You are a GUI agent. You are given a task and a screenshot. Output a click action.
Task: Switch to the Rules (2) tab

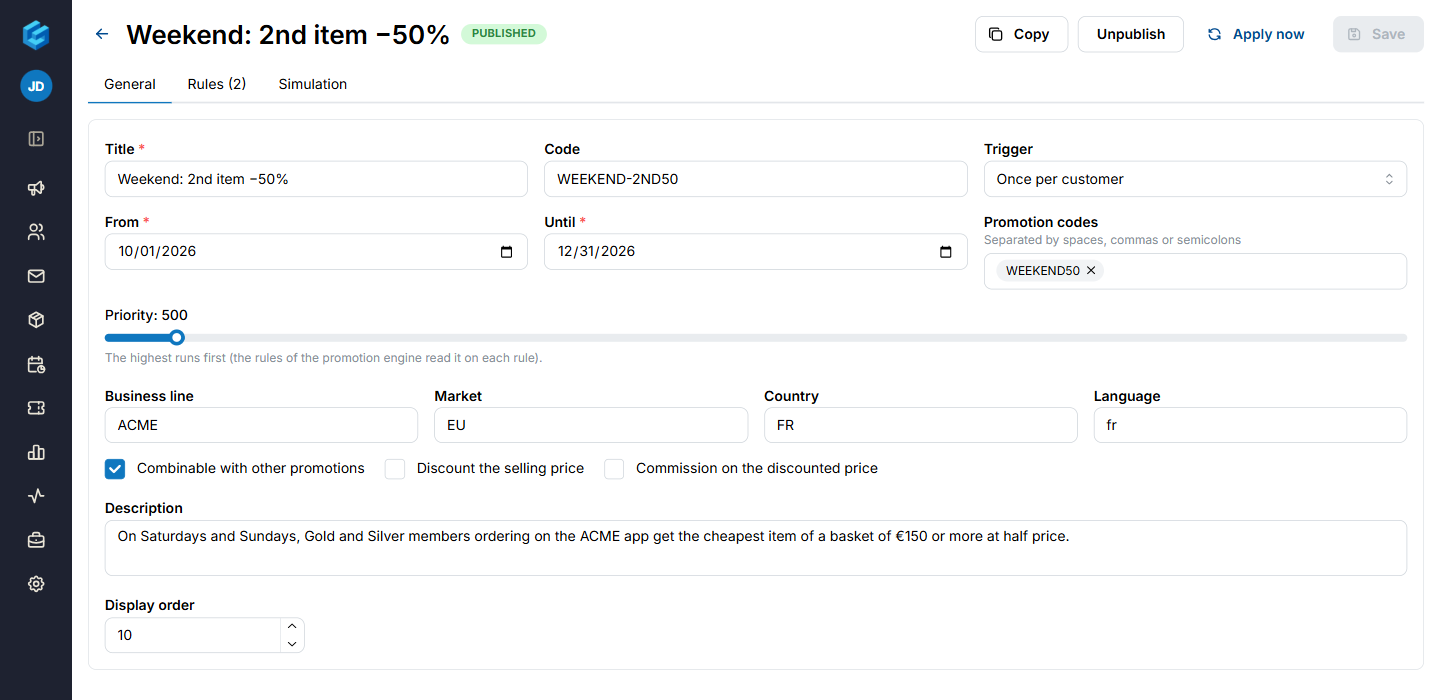click(x=217, y=84)
